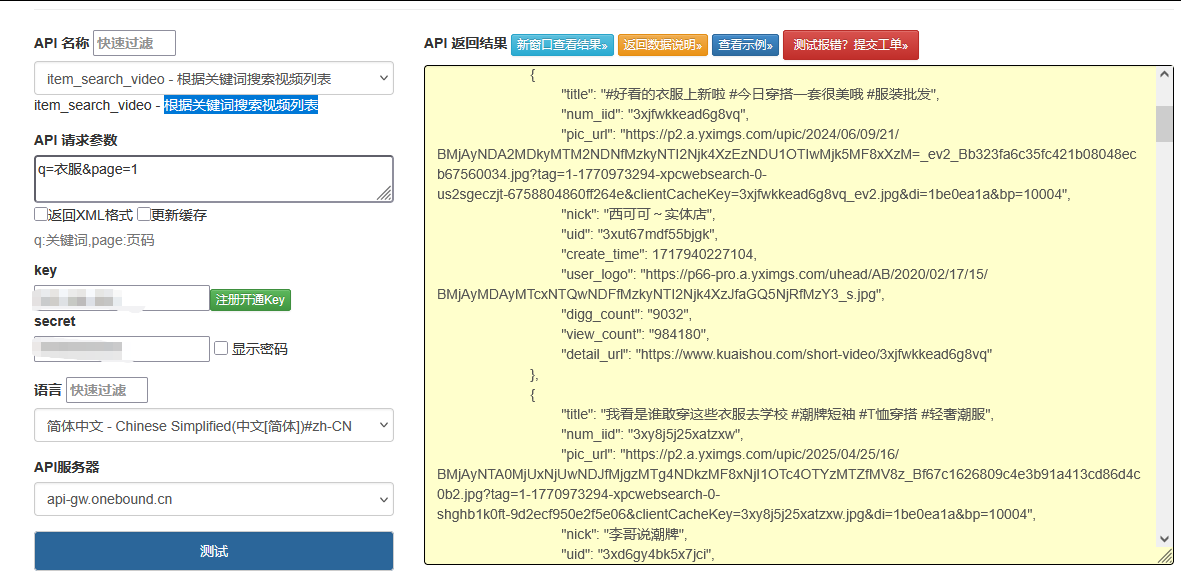Click the API name quick filter field
This screenshot has width=1181, height=587.
[134, 43]
